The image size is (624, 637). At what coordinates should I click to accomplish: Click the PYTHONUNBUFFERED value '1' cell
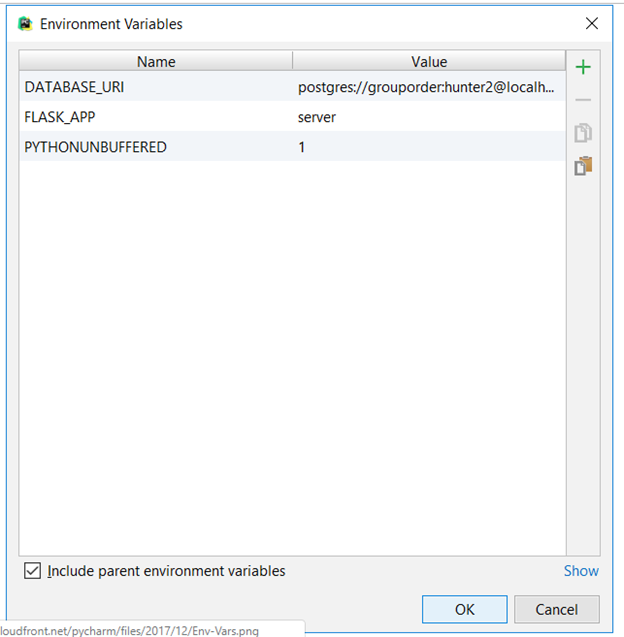(302, 147)
